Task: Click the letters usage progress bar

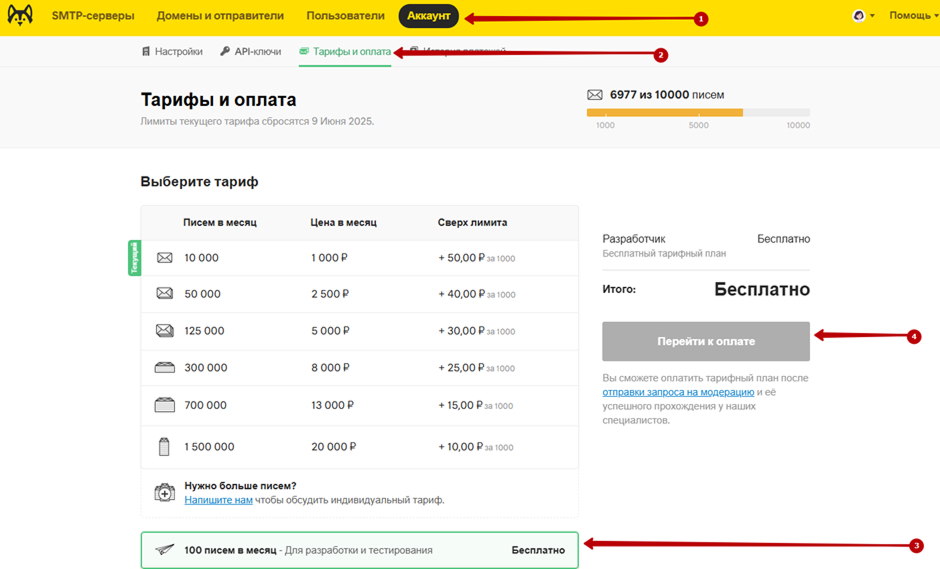Action: click(x=697, y=113)
